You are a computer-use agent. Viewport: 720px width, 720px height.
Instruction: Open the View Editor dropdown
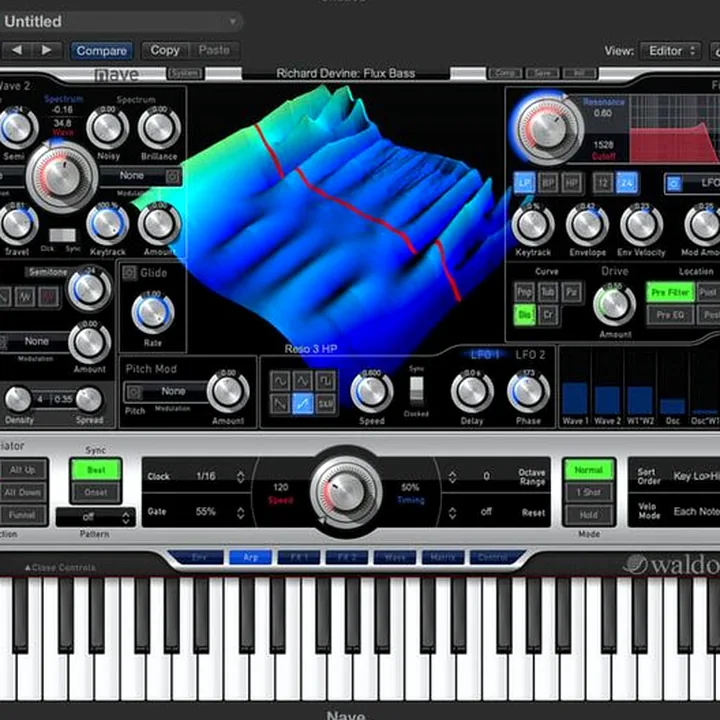(670, 51)
